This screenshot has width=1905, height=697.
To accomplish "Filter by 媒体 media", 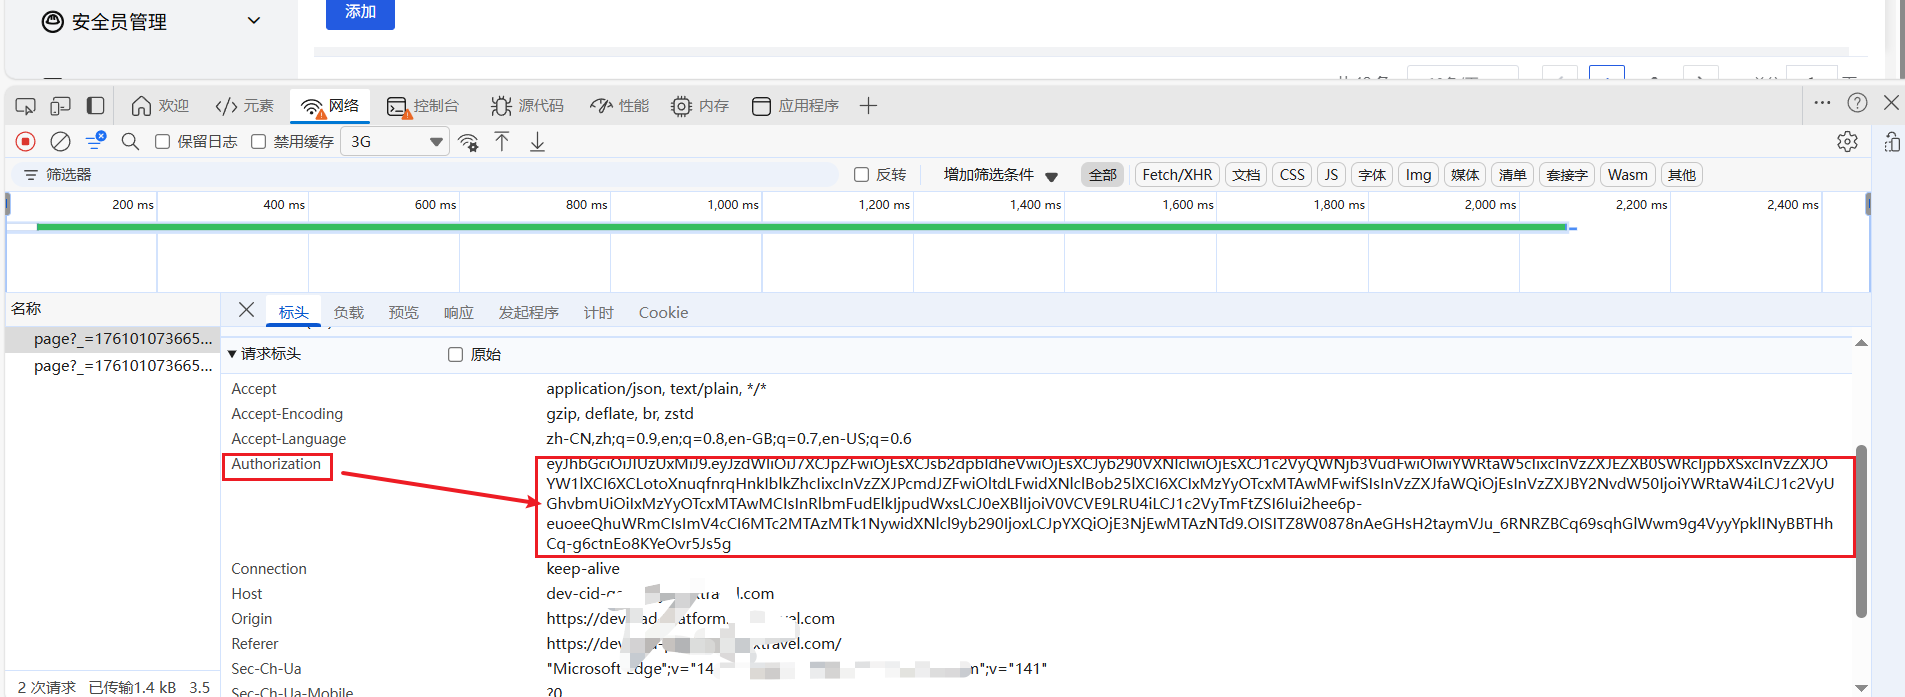I will pos(1465,175).
